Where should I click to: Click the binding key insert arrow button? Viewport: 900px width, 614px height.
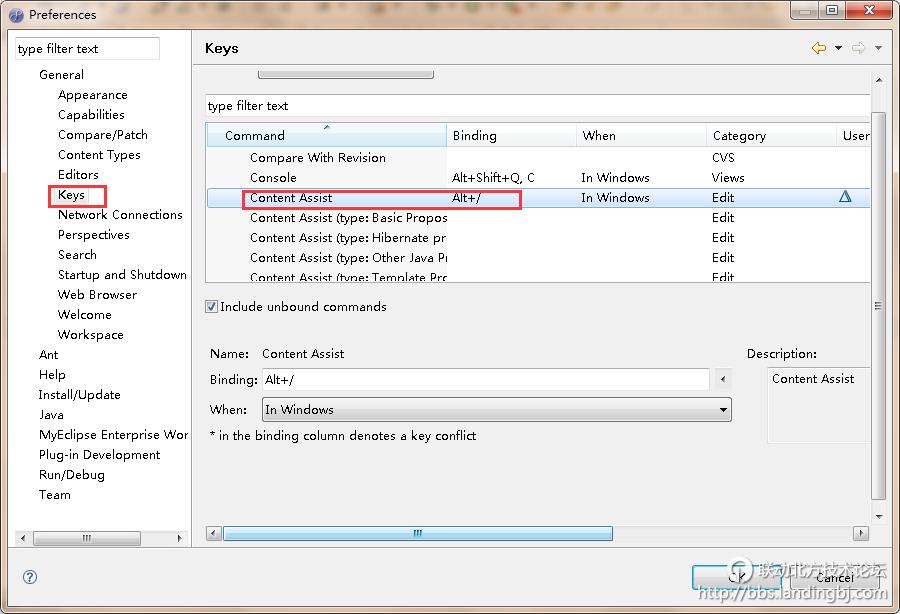tap(724, 380)
